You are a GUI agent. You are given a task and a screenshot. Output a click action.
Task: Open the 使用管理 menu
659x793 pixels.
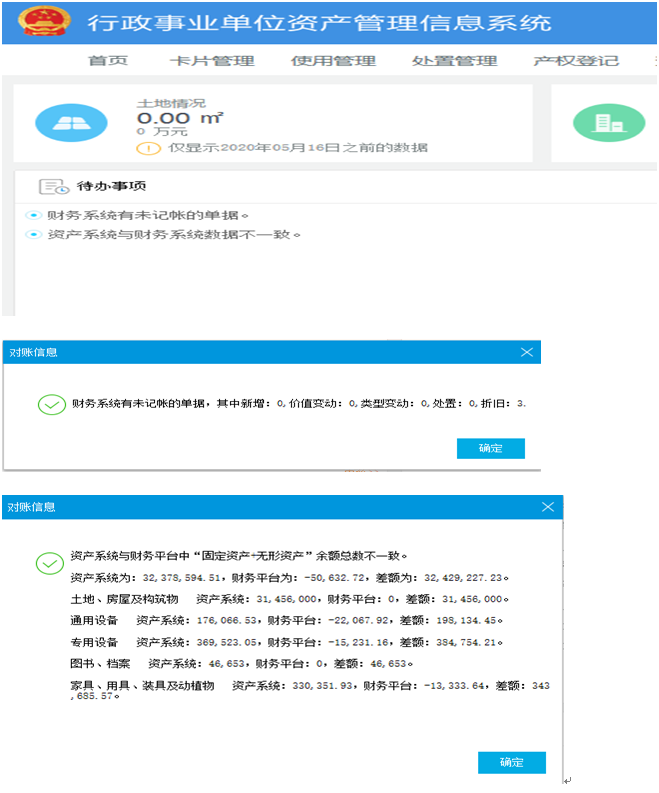coord(333,61)
